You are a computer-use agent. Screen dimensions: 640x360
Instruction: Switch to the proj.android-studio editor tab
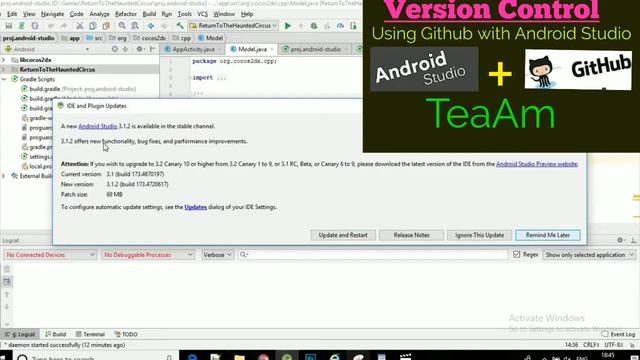click(x=315, y=49)
